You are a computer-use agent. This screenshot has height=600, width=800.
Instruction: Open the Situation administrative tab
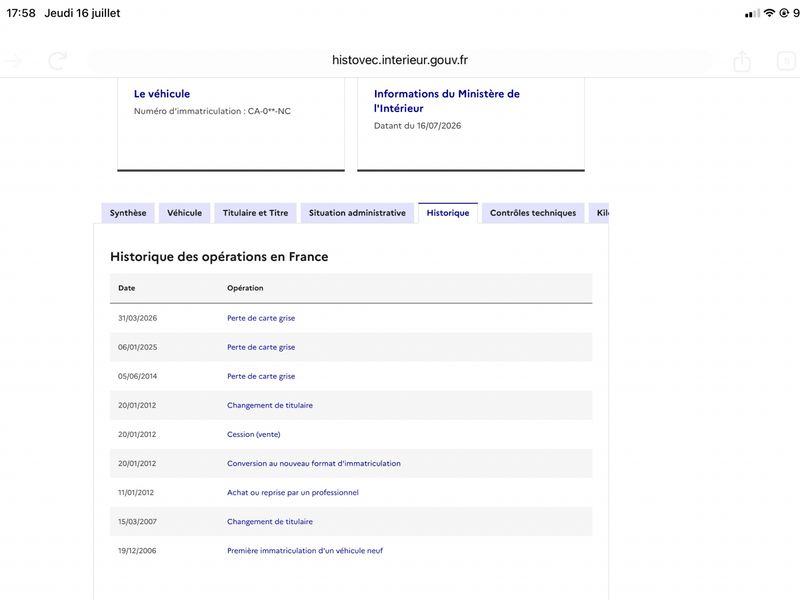click(x=357, y=213)
